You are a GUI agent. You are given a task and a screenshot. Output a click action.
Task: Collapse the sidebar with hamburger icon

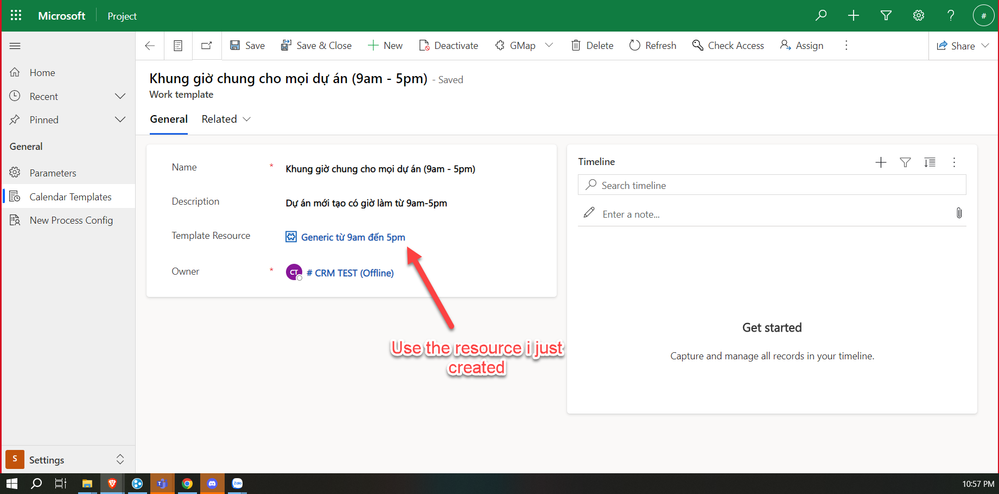tap(15, 46)
